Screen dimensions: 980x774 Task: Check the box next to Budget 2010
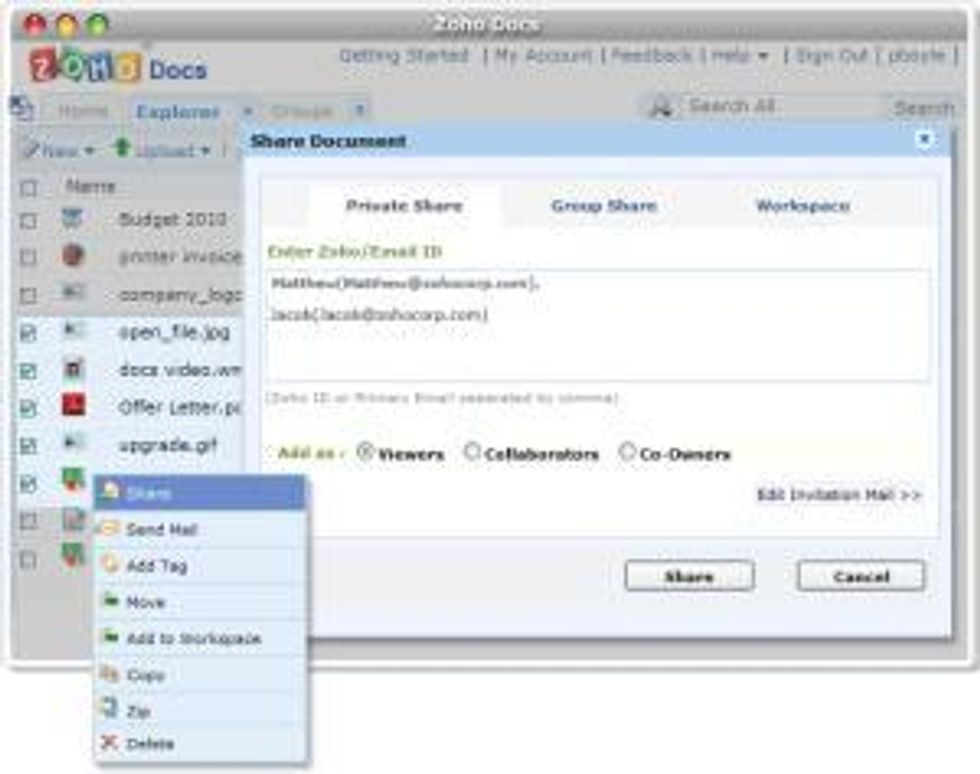pos(29,221)
